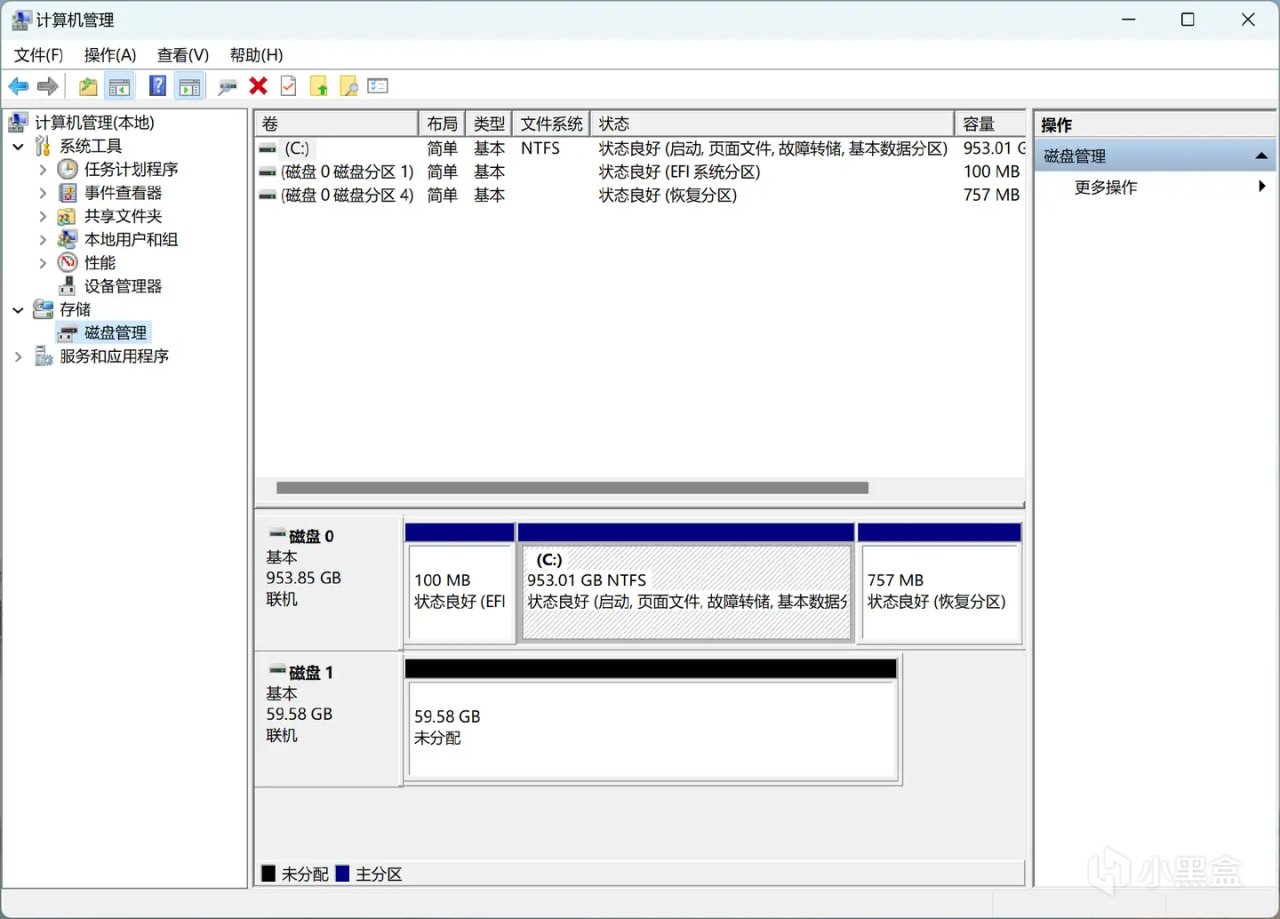
Task: Click the checklist settings toolbar icon
Action: [x=377, y=87]
